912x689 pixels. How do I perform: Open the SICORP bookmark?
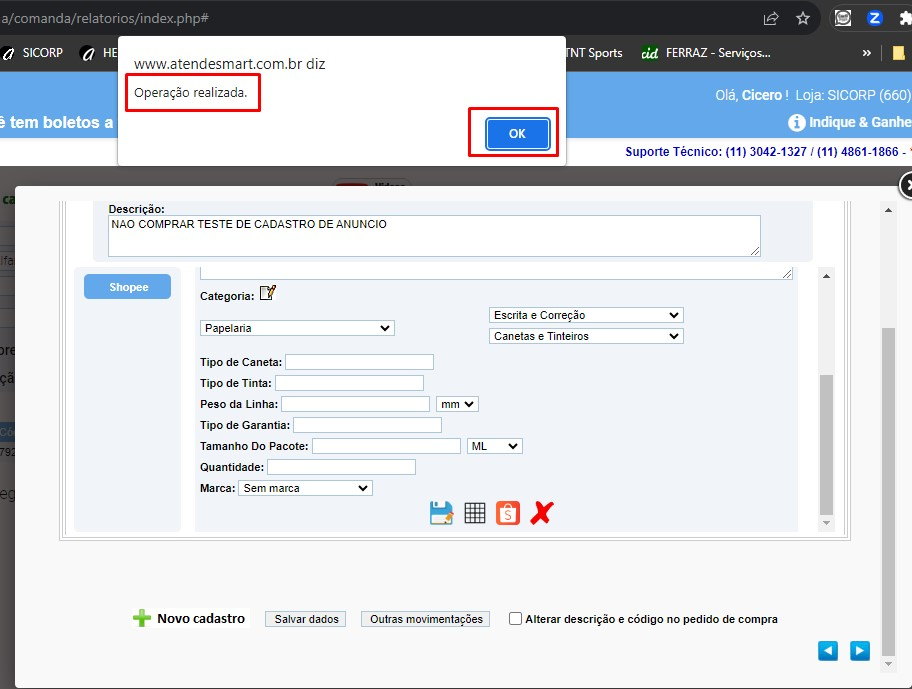tap(33, 53)
